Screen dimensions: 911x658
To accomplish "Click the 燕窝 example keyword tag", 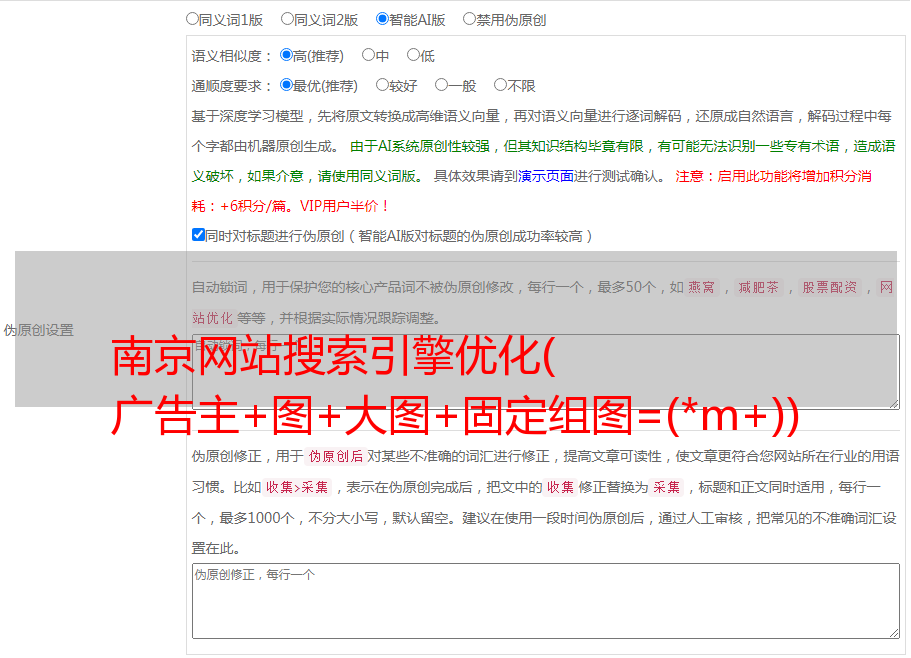I will click(701, 287).
